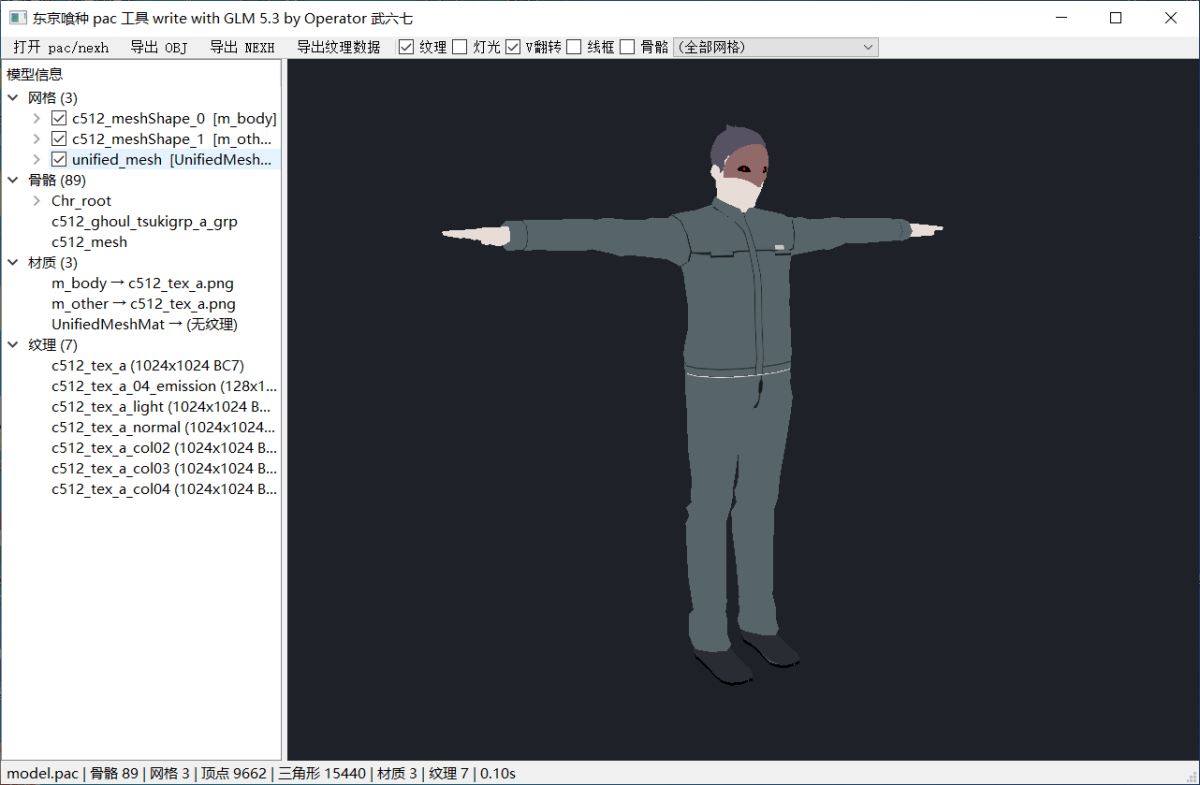Click 顶点 9662 in status bar

(x=234, y=773)
